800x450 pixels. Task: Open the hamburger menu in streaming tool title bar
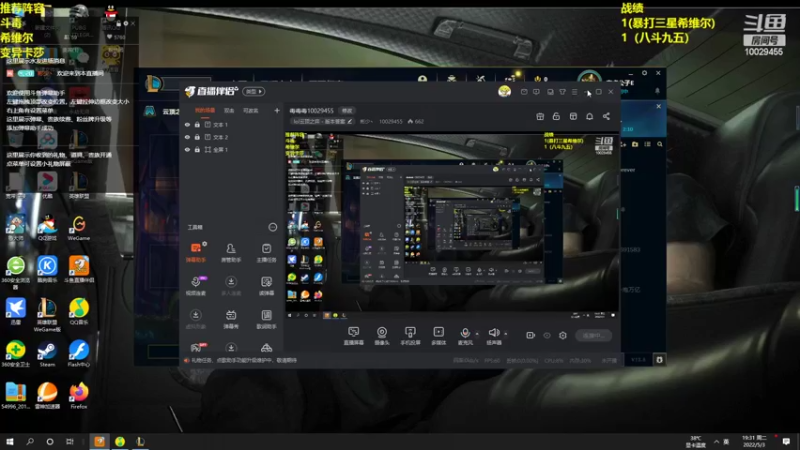pyautogui.click(x=574, y=92)
